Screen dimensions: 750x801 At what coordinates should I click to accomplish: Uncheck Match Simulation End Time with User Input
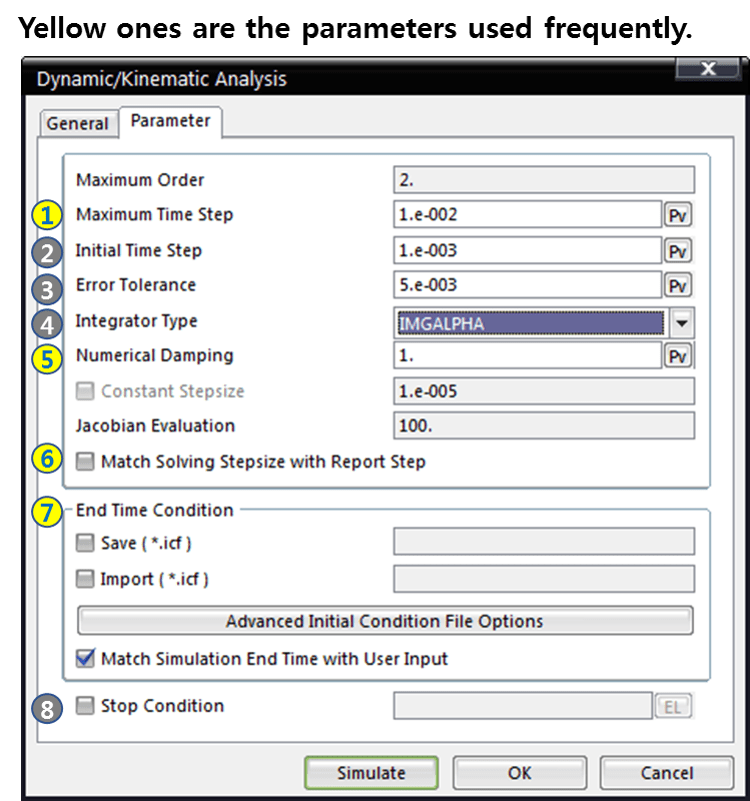point(85,658)
